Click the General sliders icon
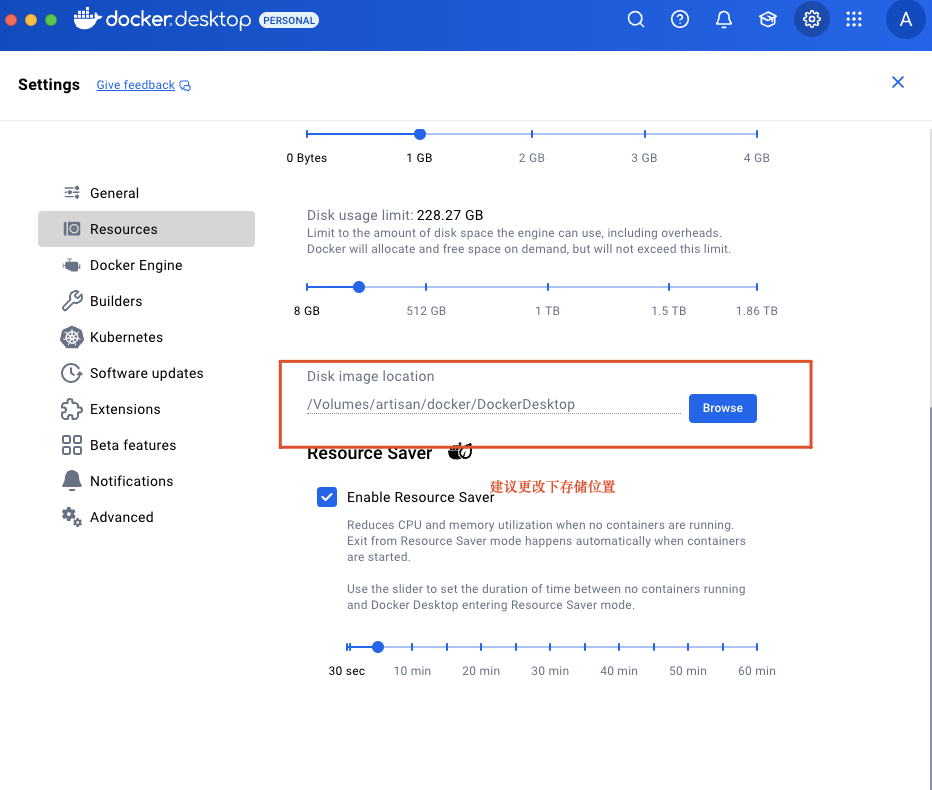This screenshot has height=790, width=932. 72,193
